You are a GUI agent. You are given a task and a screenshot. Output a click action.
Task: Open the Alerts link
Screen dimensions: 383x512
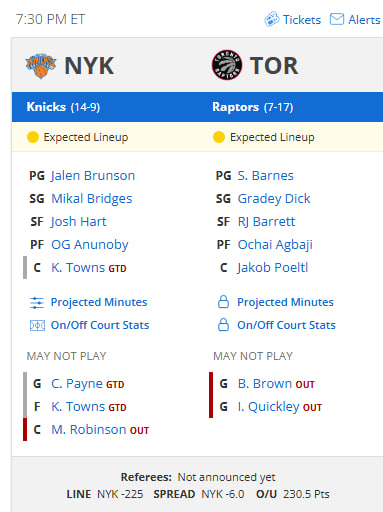[x=364, y=20]
